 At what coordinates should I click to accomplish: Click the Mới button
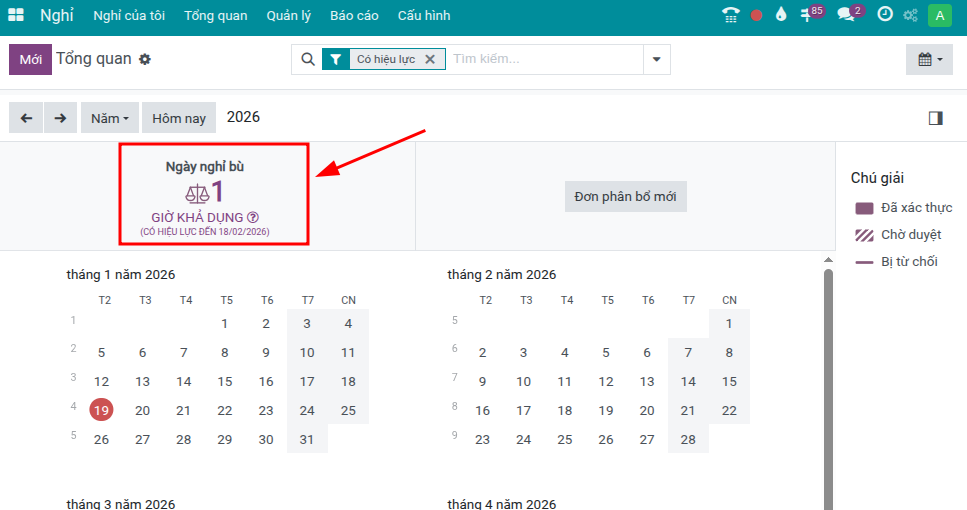point(30,60)
